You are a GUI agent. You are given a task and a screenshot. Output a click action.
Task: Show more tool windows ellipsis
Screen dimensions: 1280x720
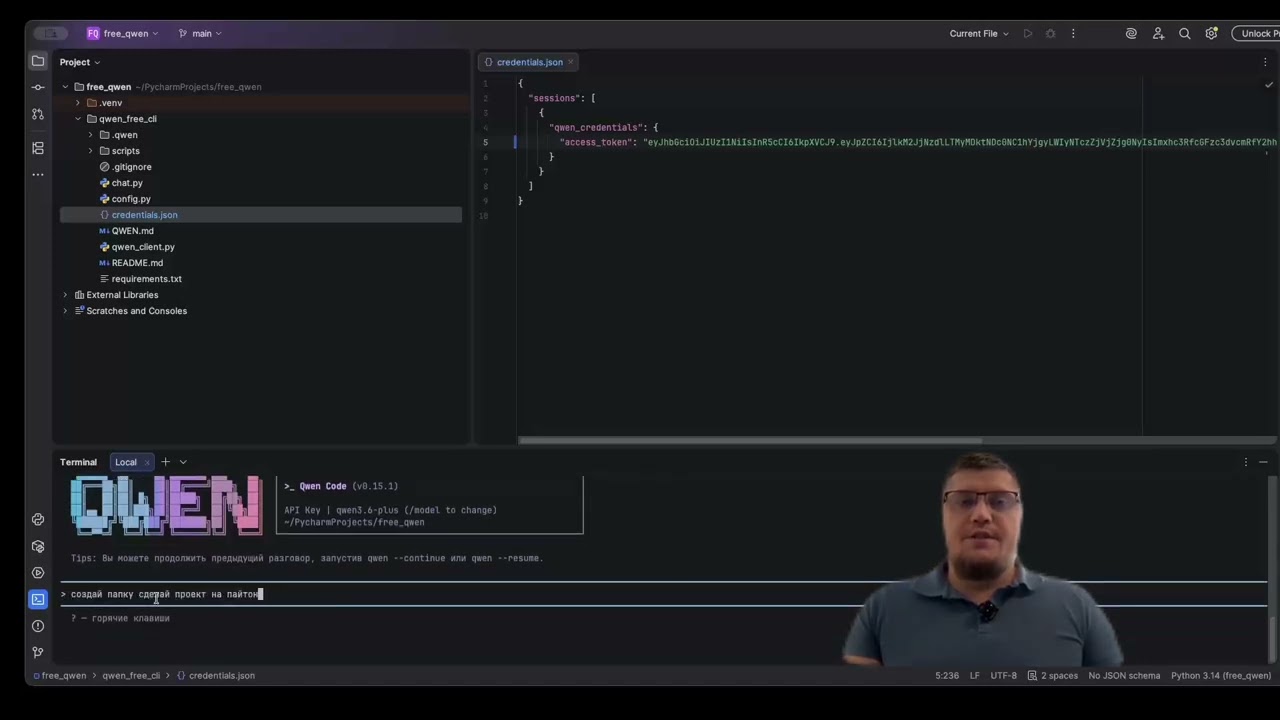click(x=38, y=174)
